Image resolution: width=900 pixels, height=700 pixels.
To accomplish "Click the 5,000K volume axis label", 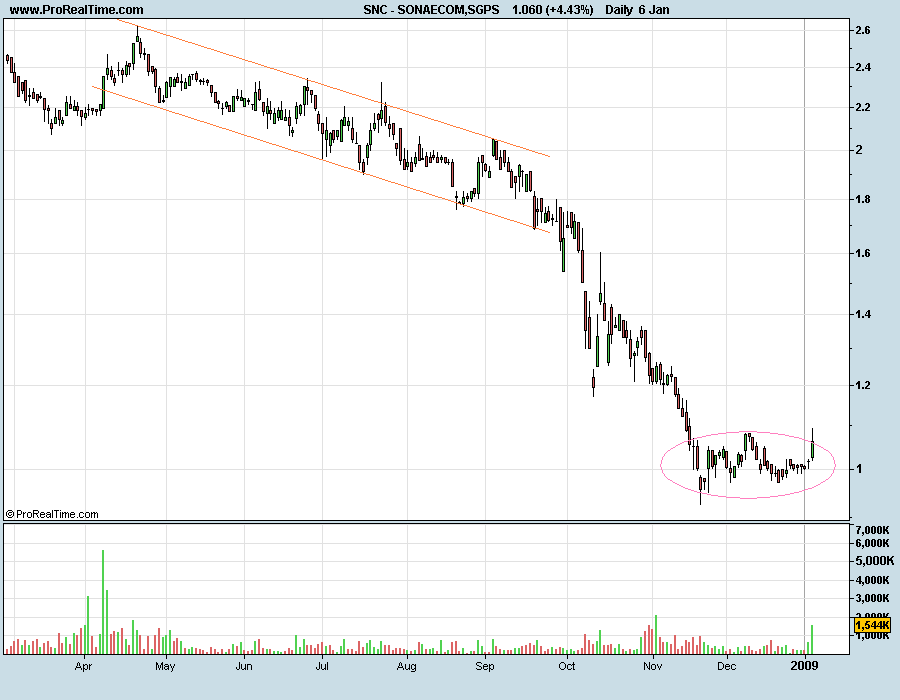I will [x=875, y=561].
